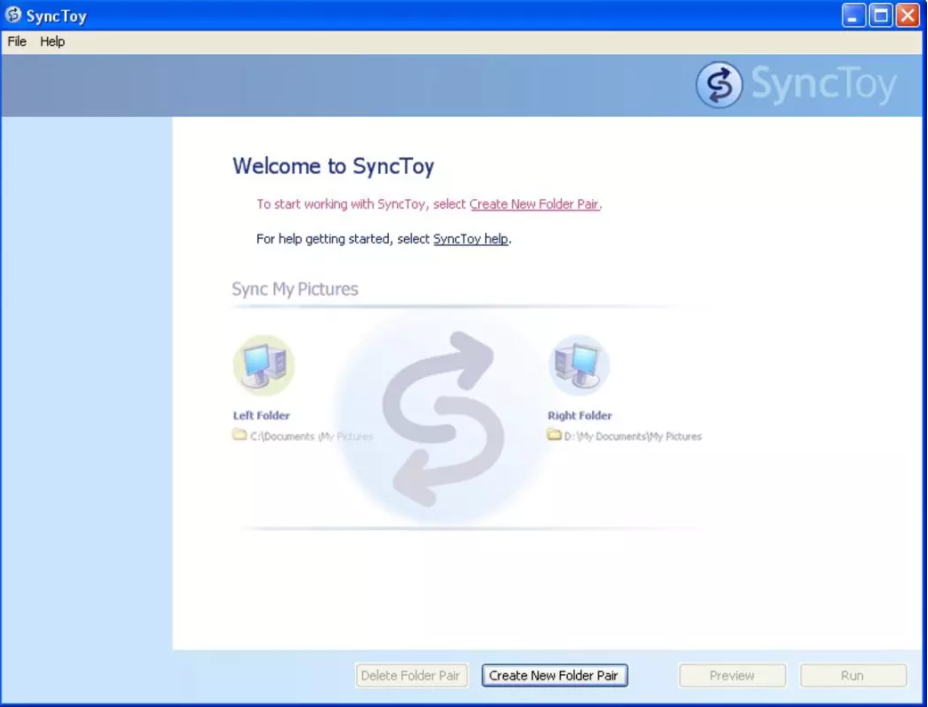928x707 pixels.
Task: Click the large sync arrows graphic
Action: point(443,419)
